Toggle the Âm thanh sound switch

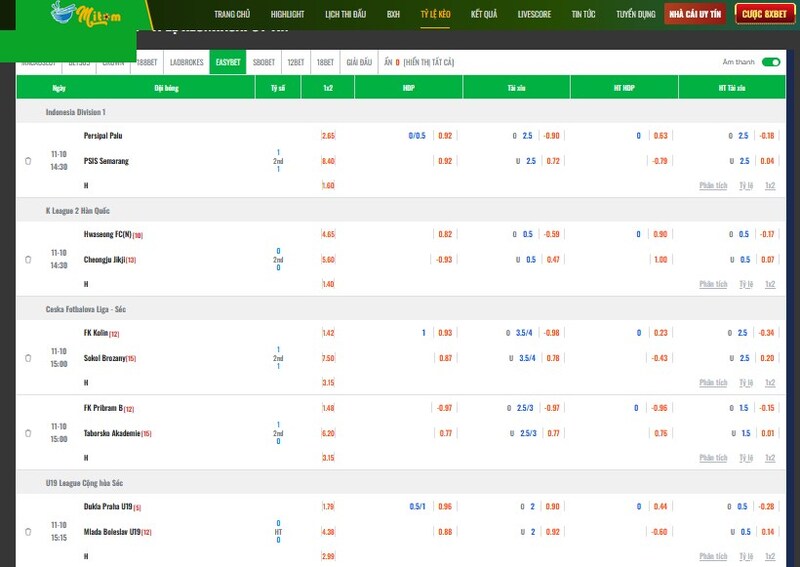(x=770, y=62)
